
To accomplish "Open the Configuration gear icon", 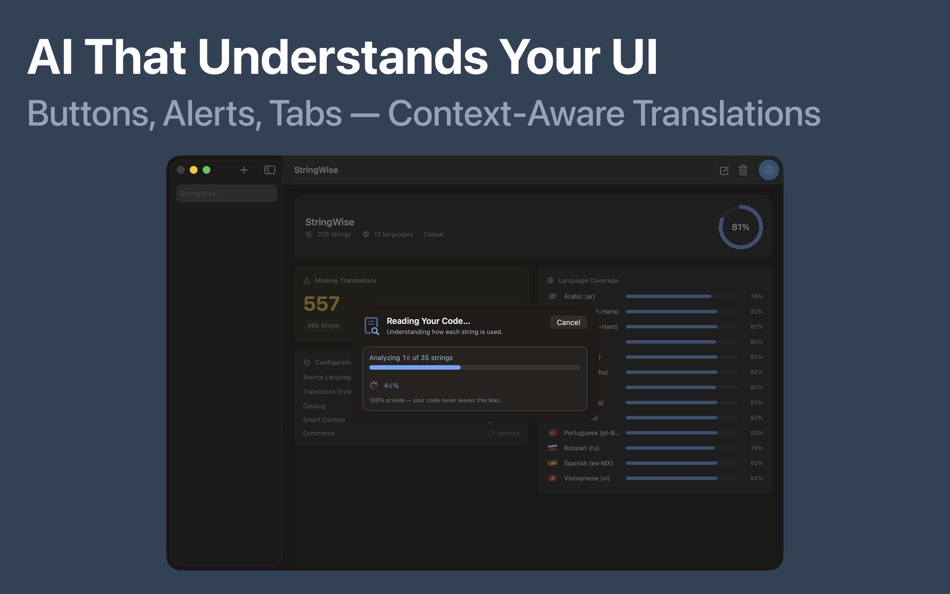I will coord(307,362).
